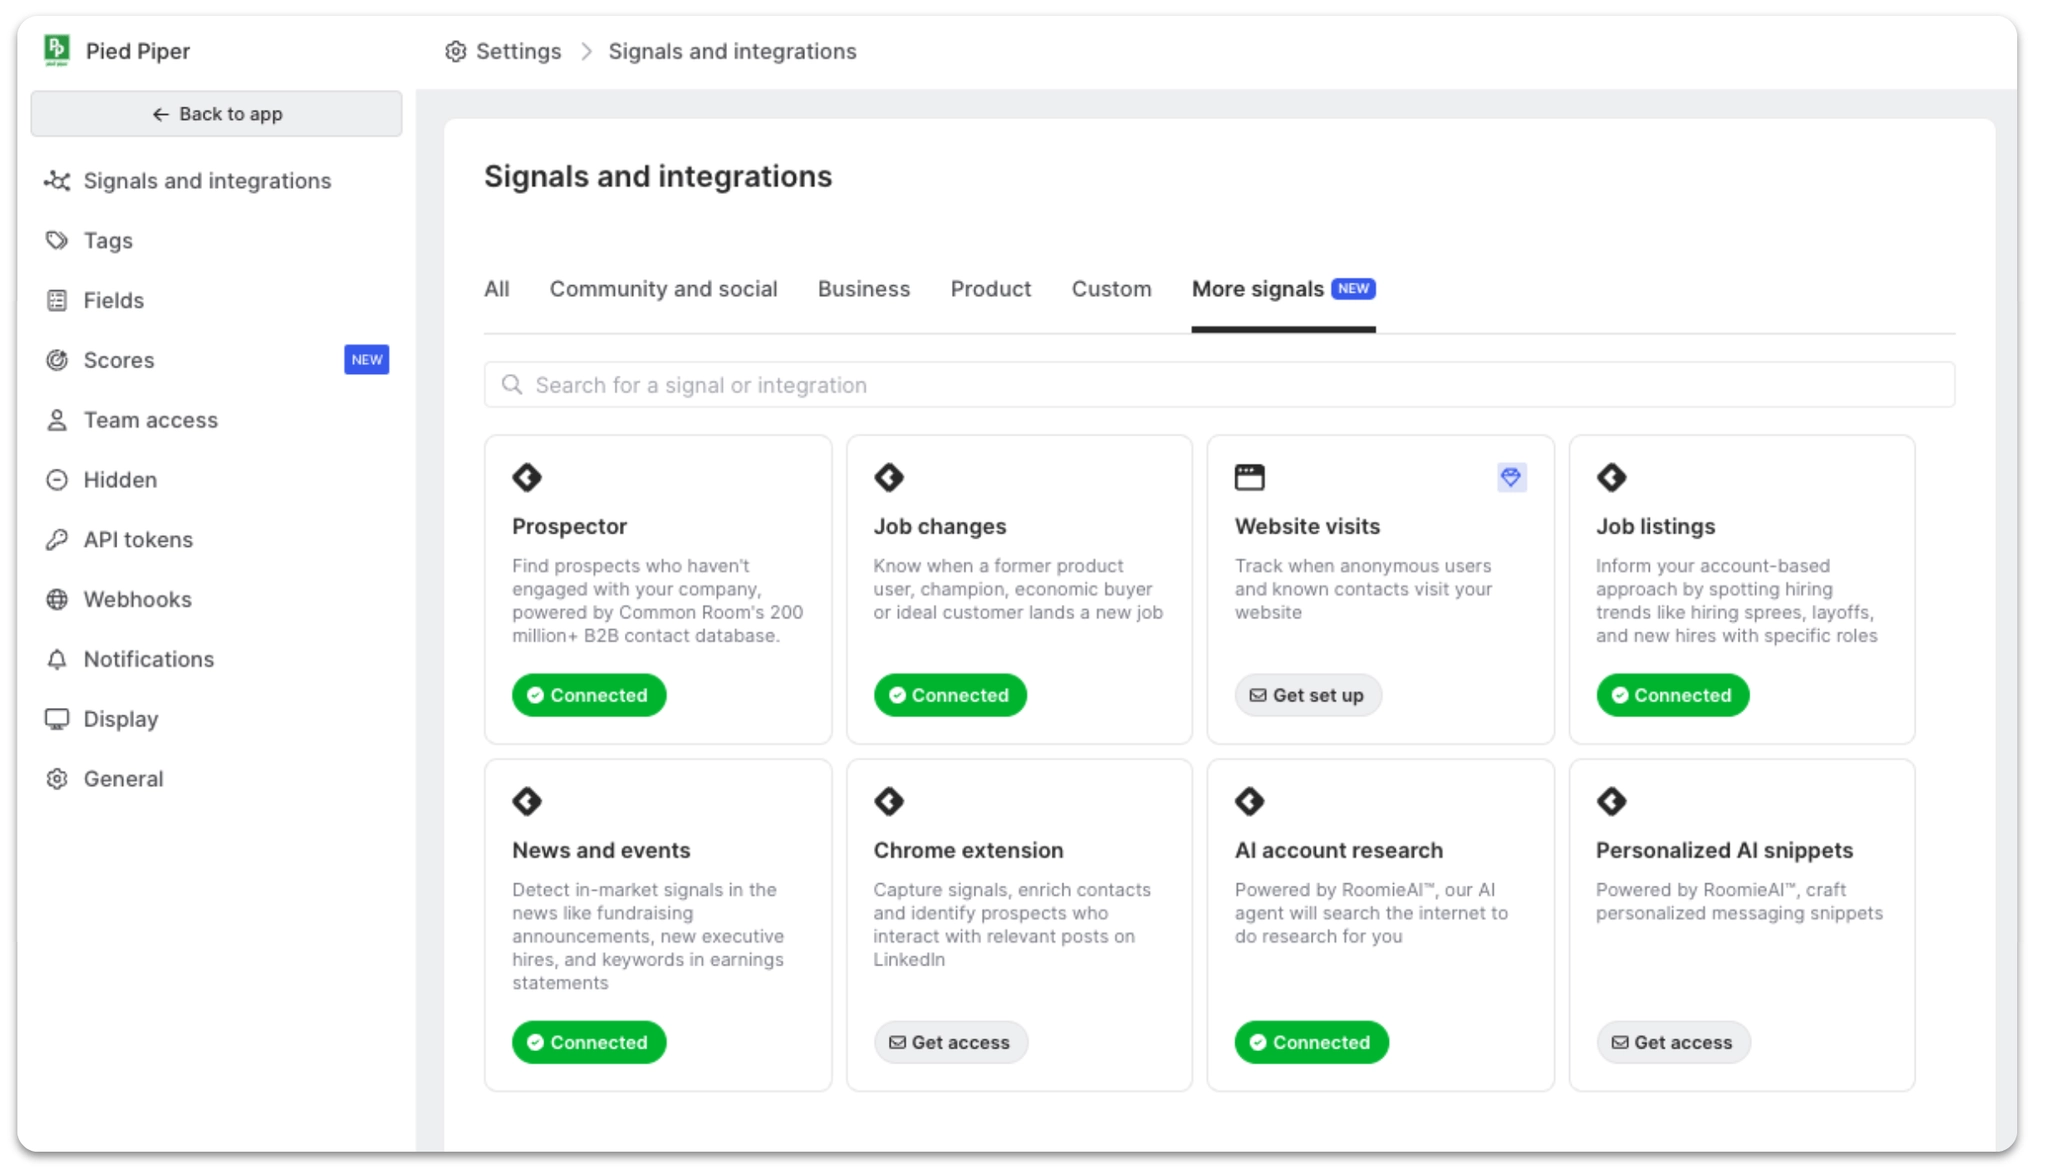
Task: Open Team access in the sidebar
Action: pos(150,420)
